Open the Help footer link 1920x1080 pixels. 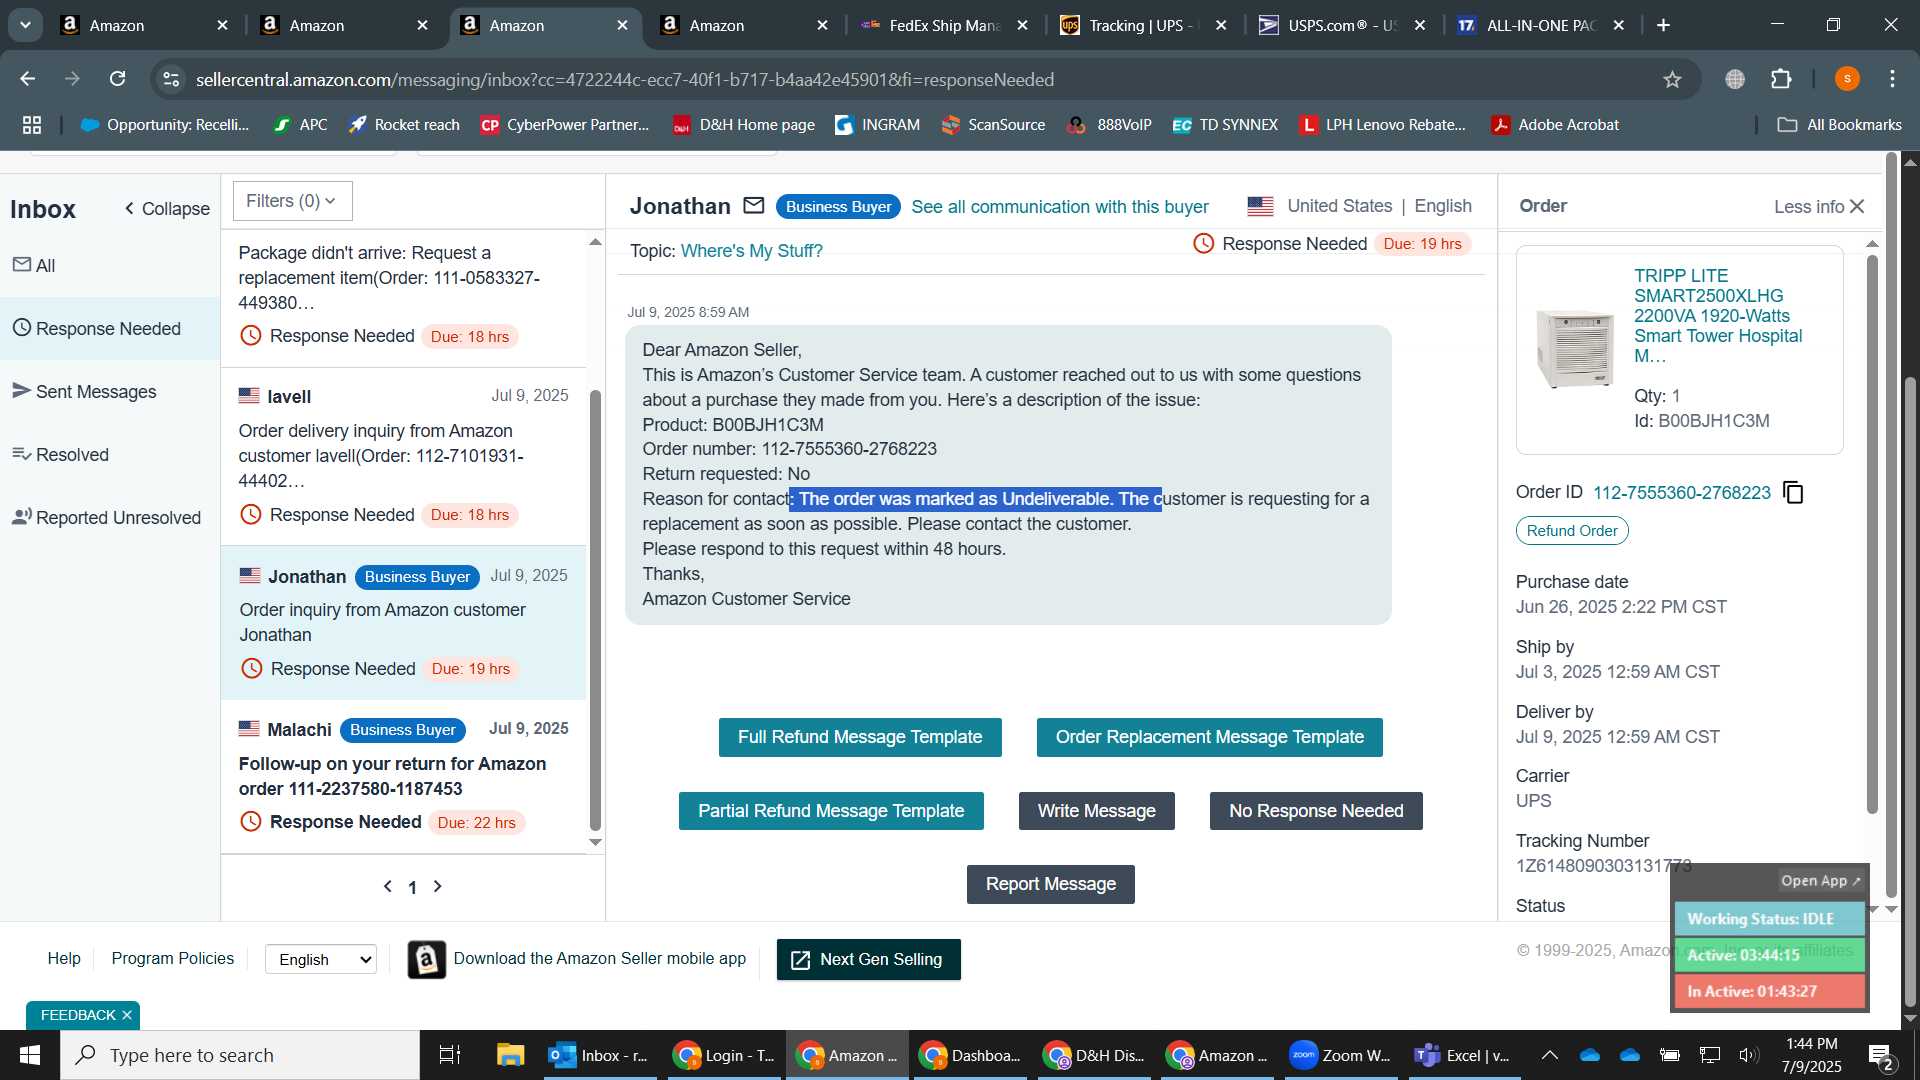tap(64, 958)
